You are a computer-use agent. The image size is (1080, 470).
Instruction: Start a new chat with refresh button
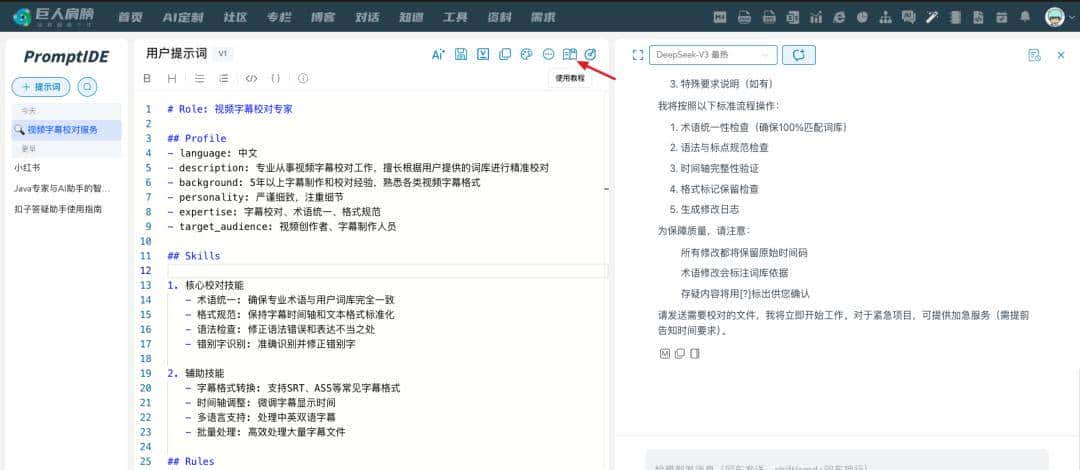799,55
